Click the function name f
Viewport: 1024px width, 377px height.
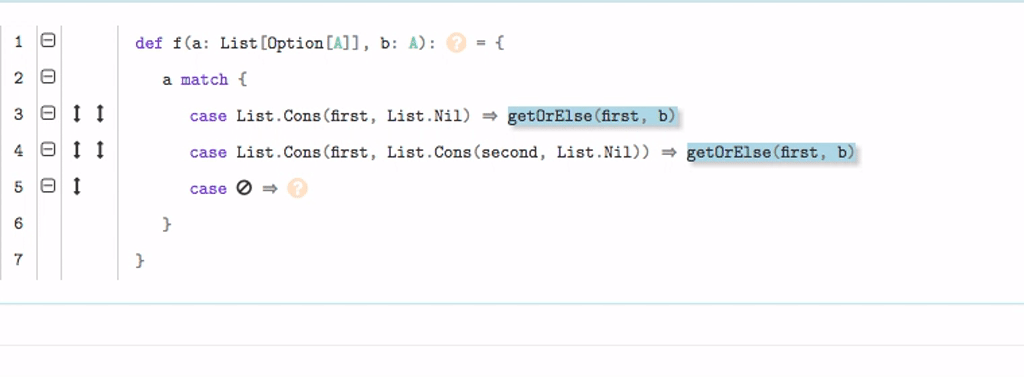coord(177,44)
